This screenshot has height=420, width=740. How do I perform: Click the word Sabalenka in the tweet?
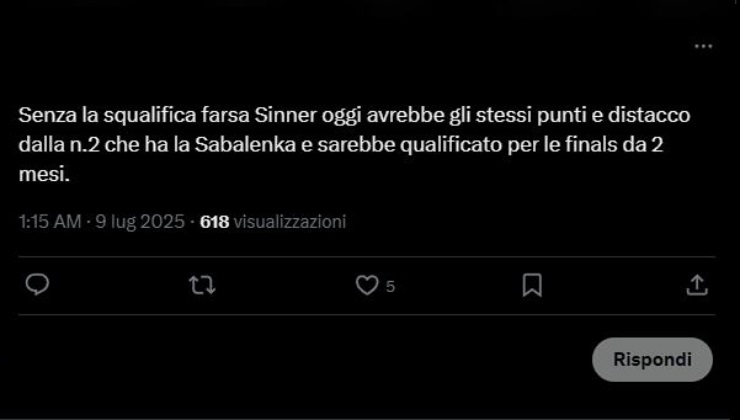[x=246, y=146]
